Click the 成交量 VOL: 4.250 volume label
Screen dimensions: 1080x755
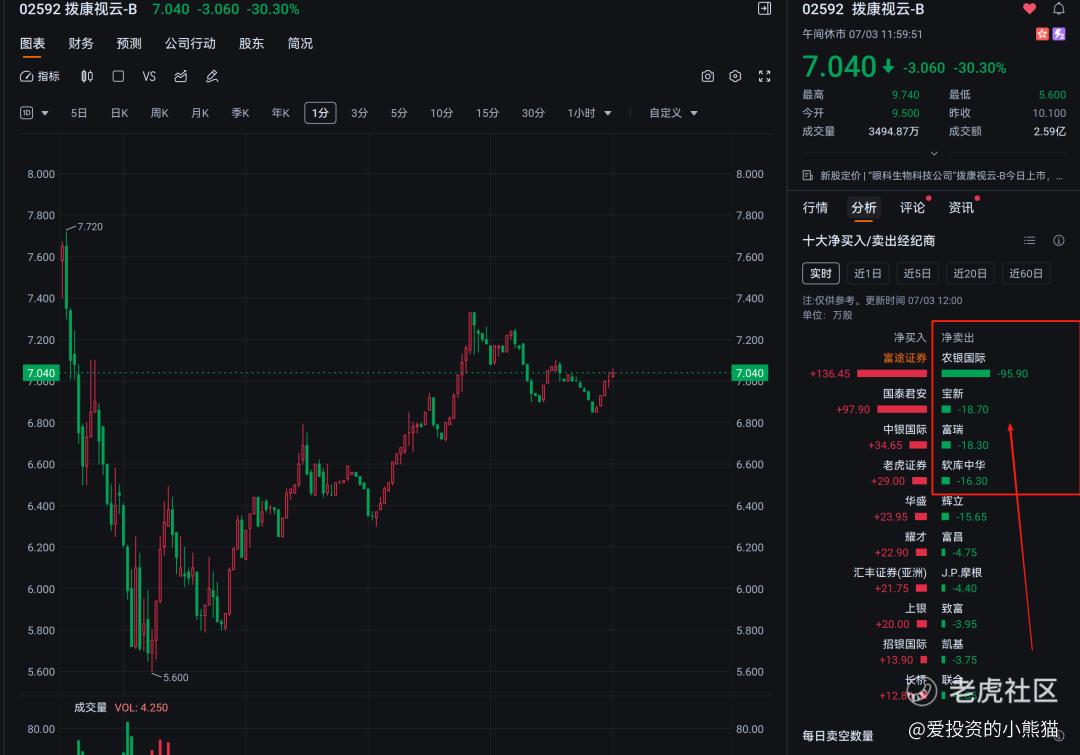point(121,707)
